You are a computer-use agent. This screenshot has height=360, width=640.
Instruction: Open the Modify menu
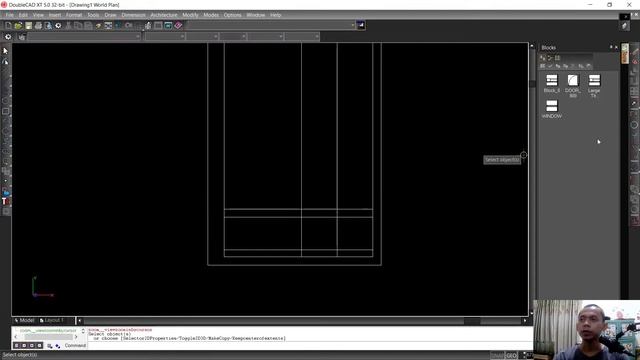click(190, 15)
